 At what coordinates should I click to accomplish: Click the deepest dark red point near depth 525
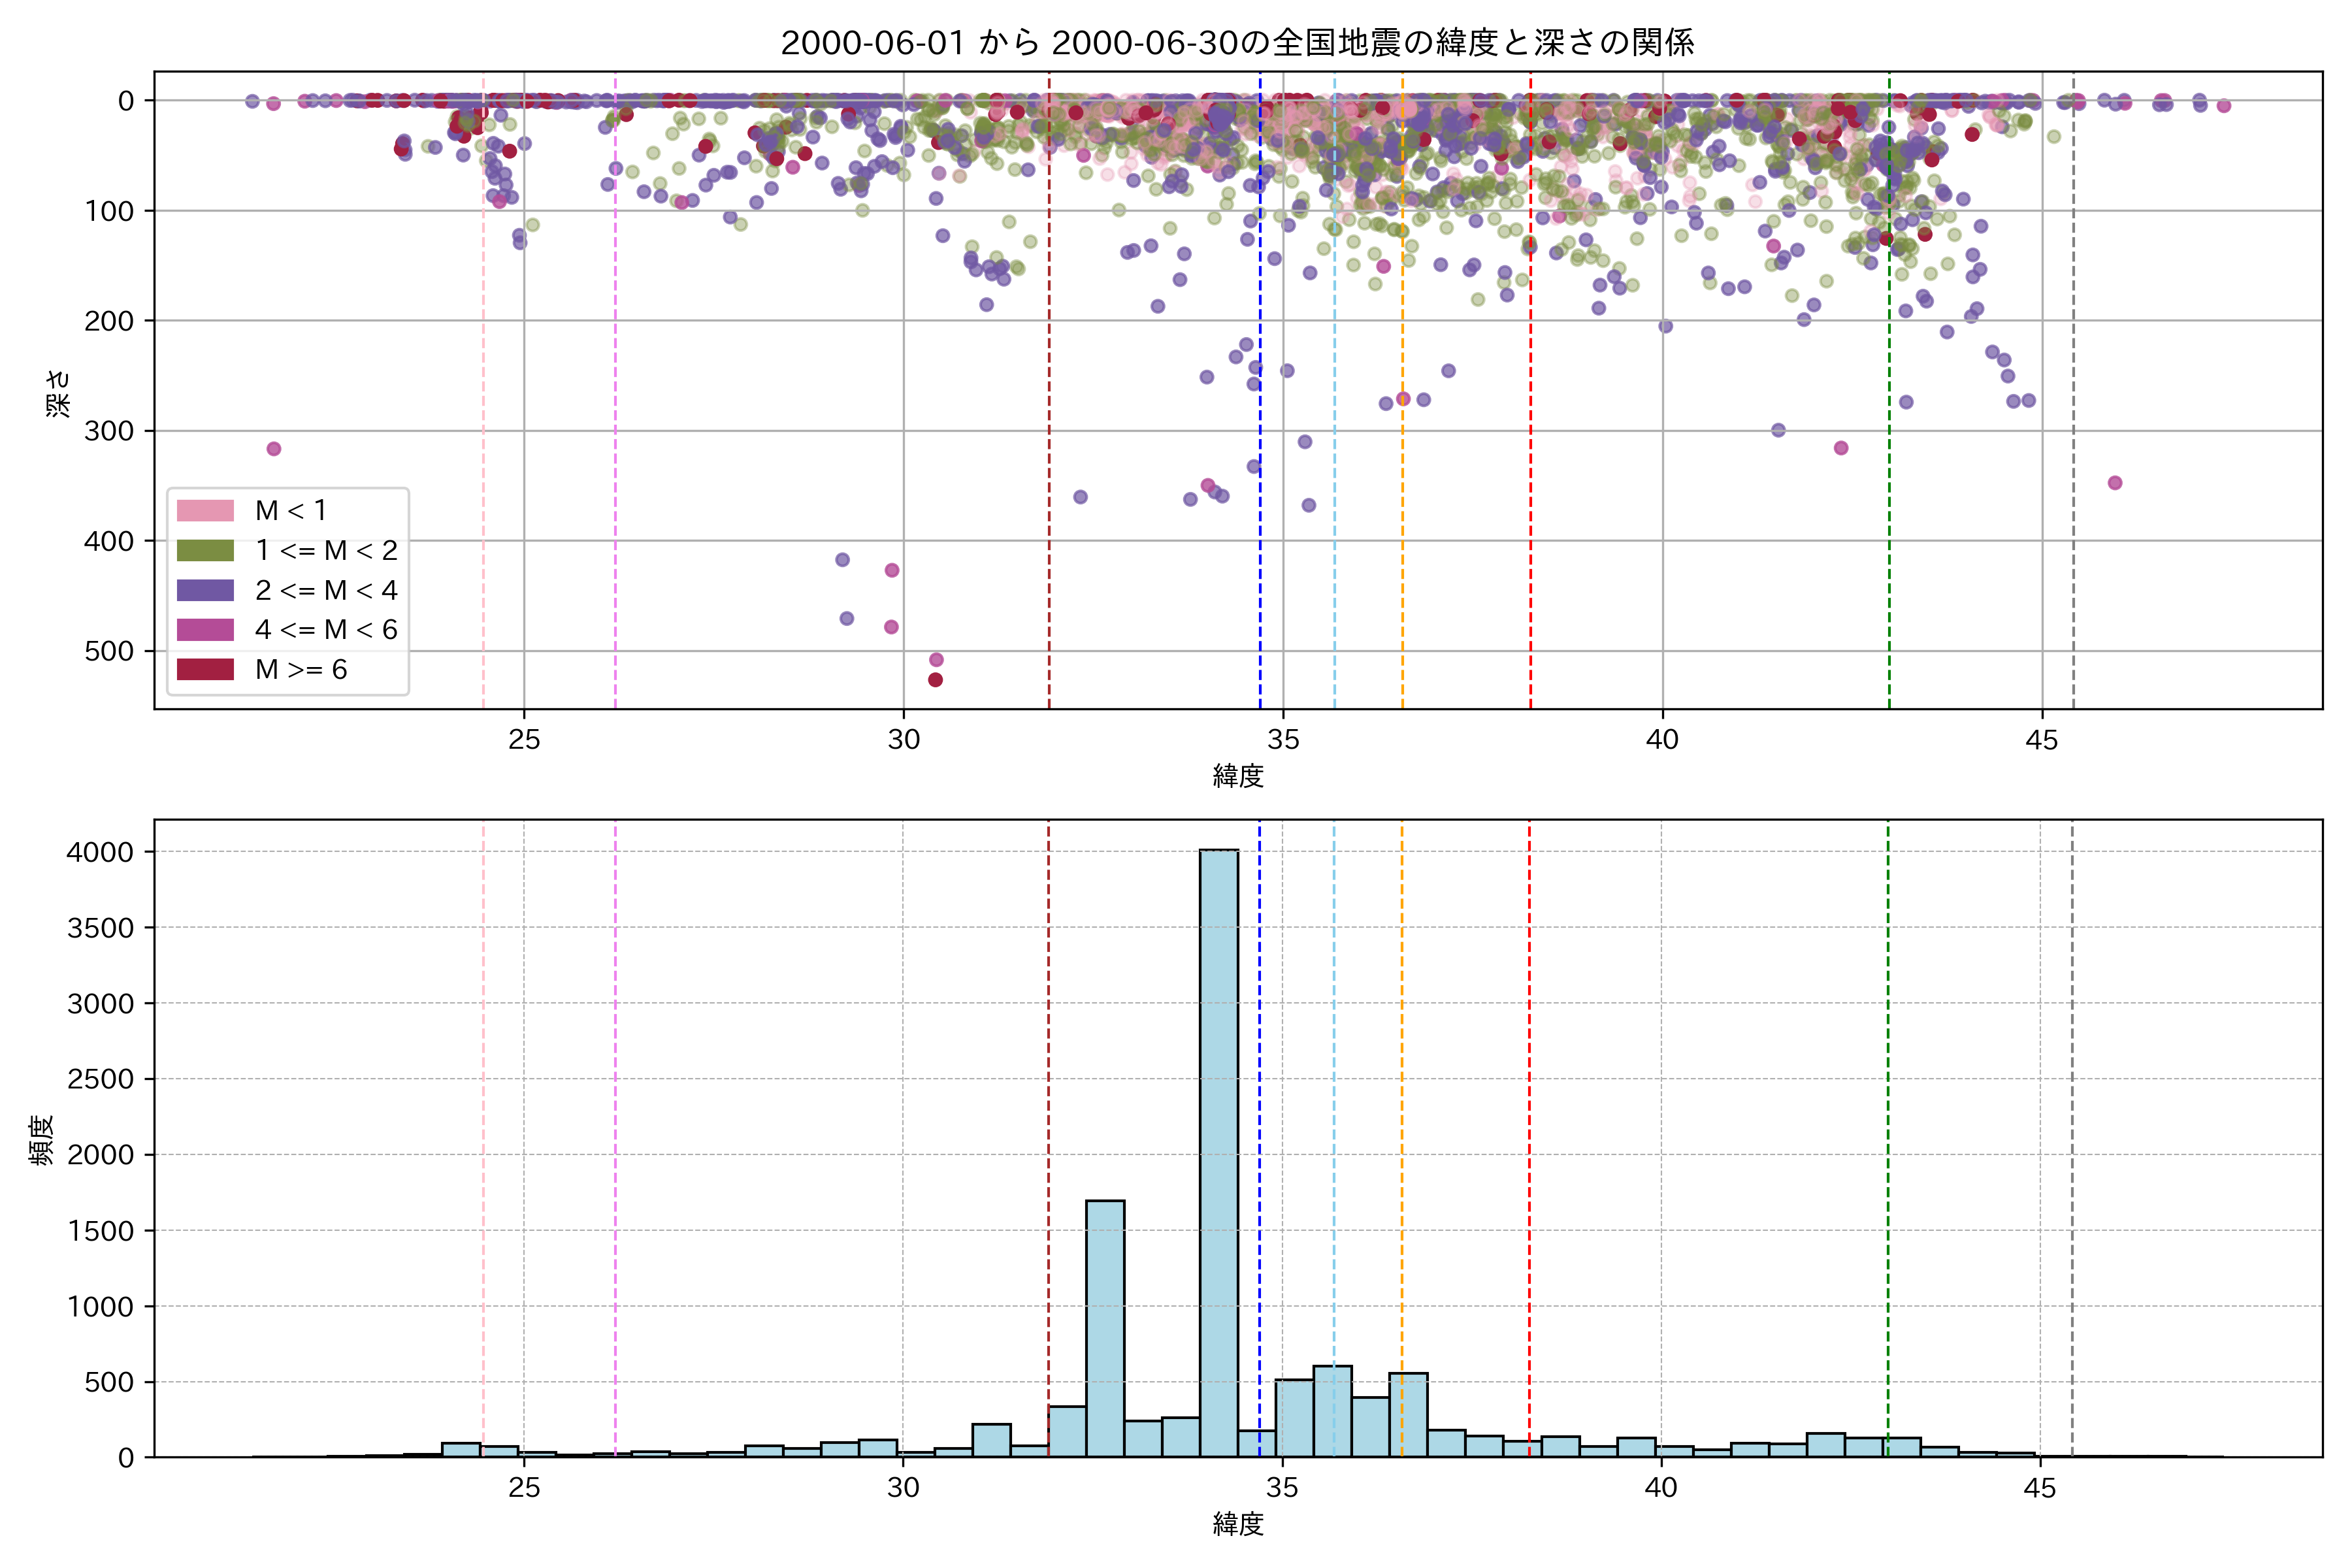click(x=936, y=680)
